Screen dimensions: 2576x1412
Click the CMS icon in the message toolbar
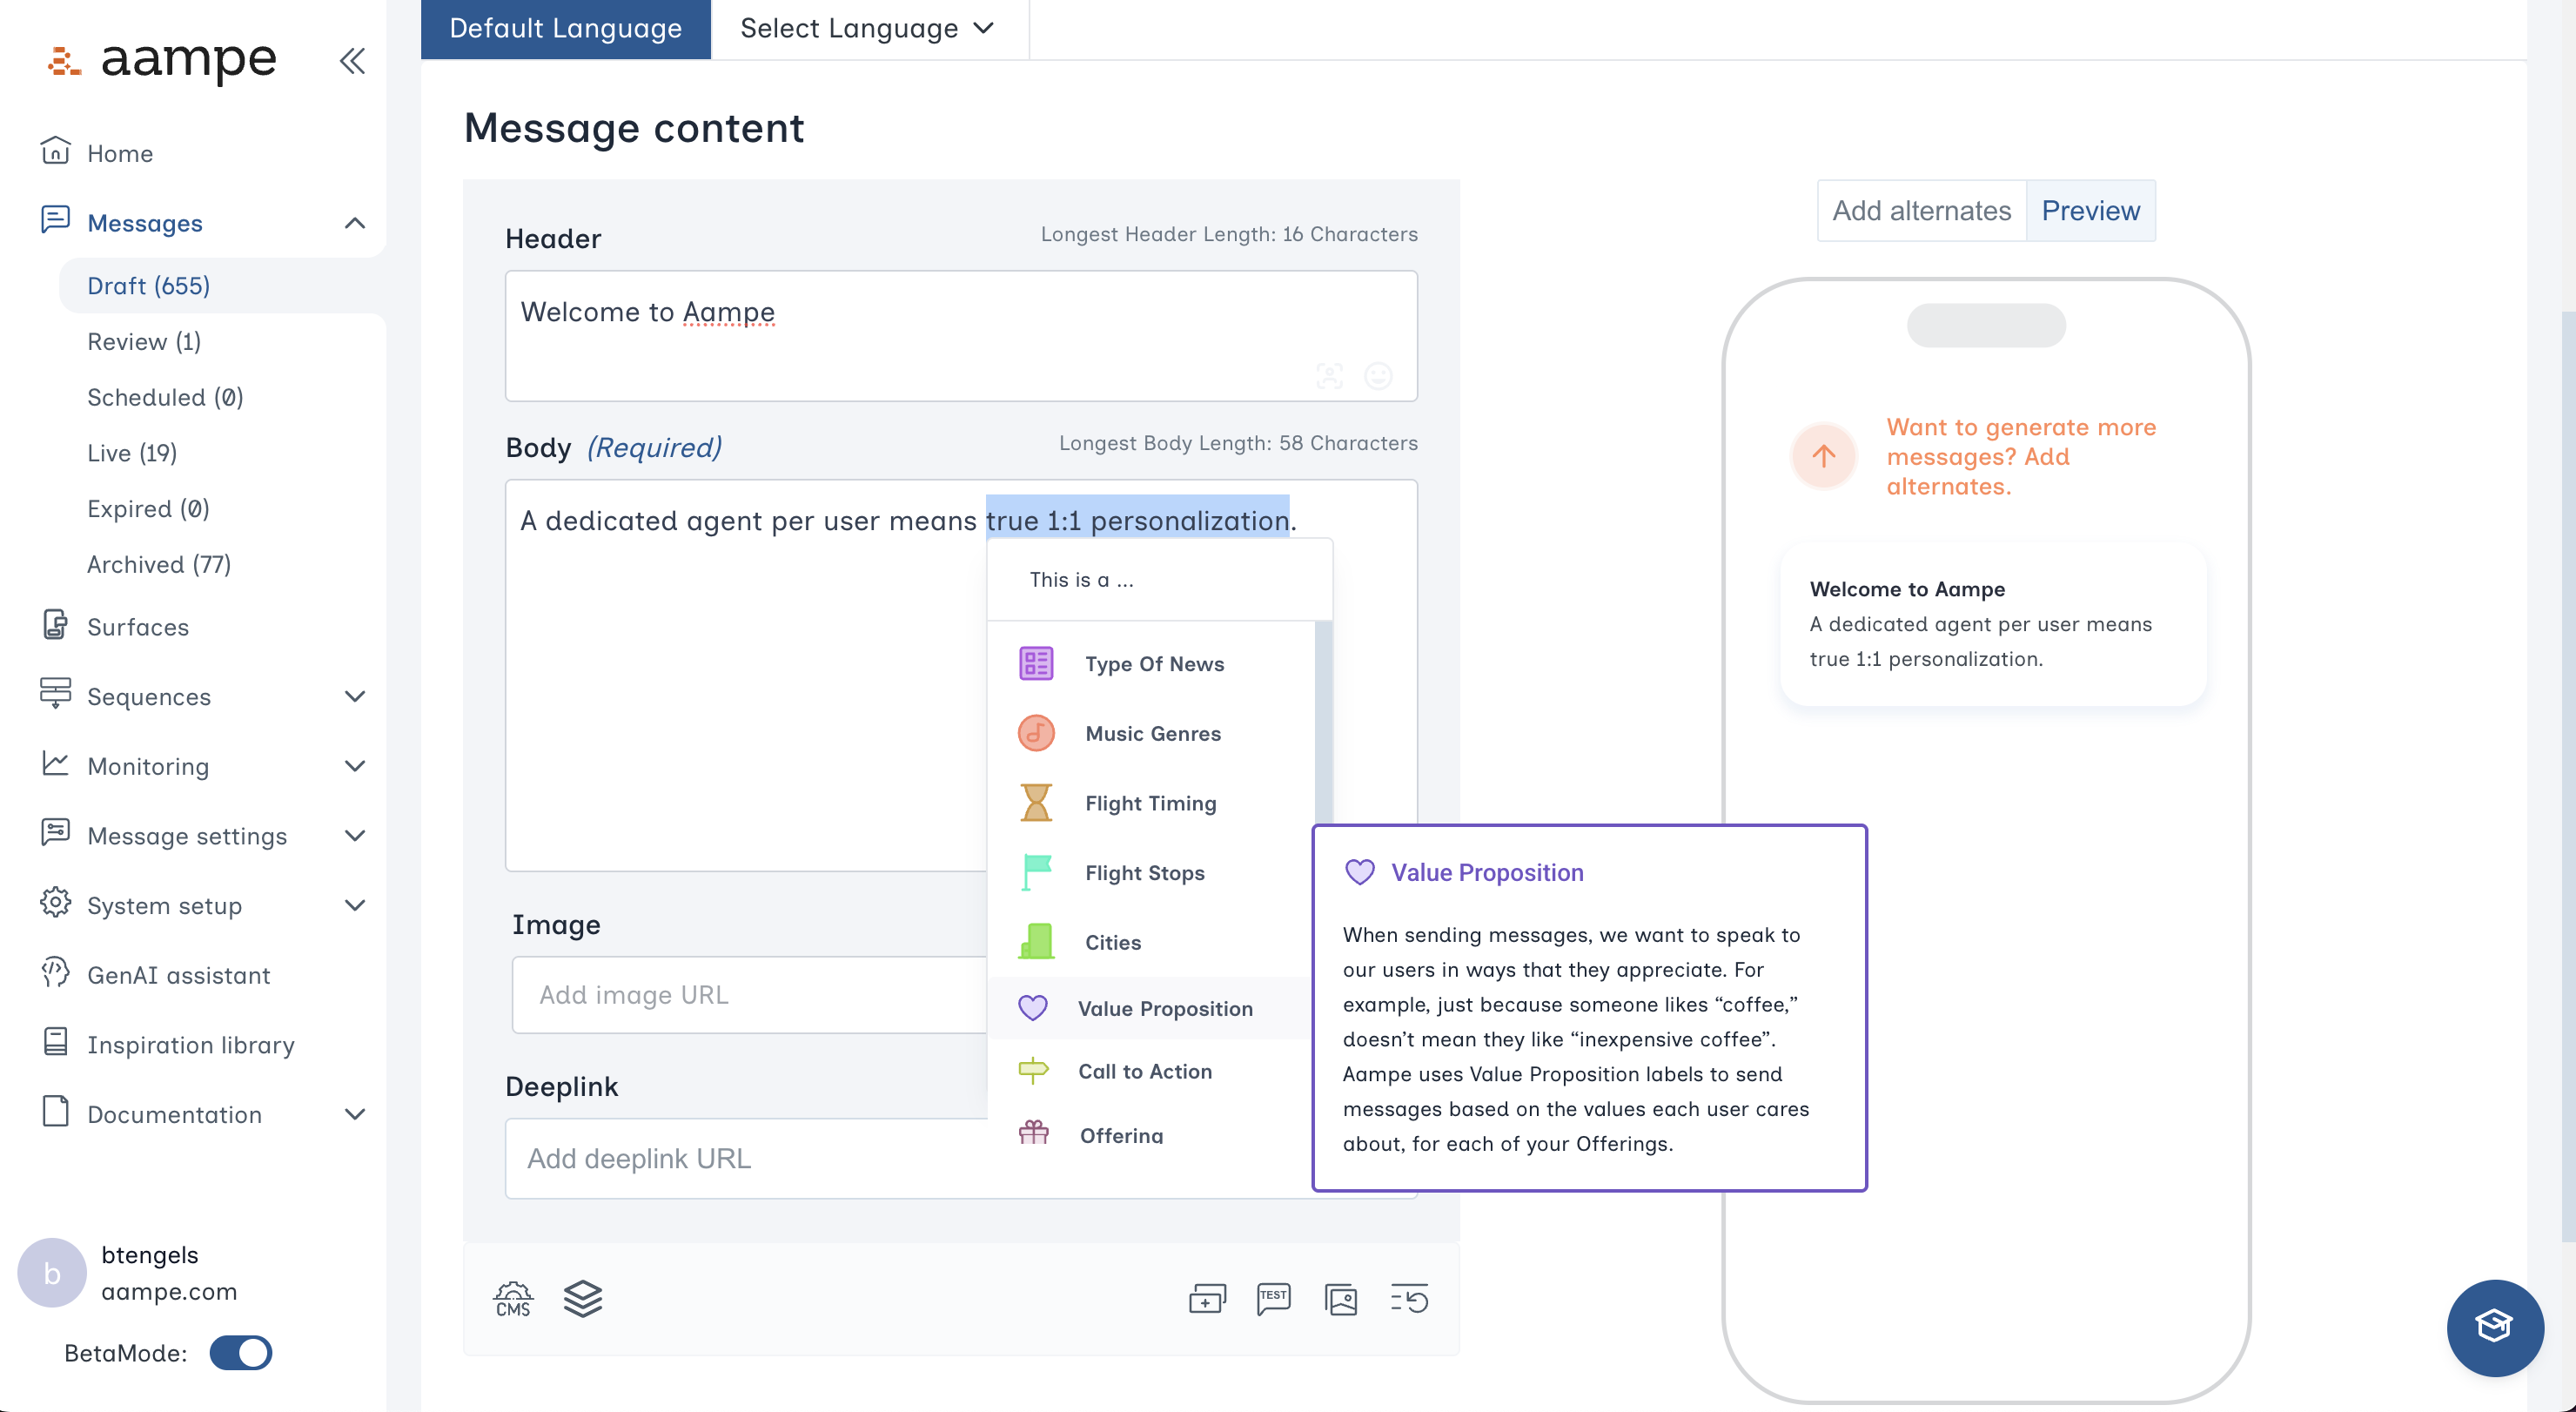coord(512,1299)
